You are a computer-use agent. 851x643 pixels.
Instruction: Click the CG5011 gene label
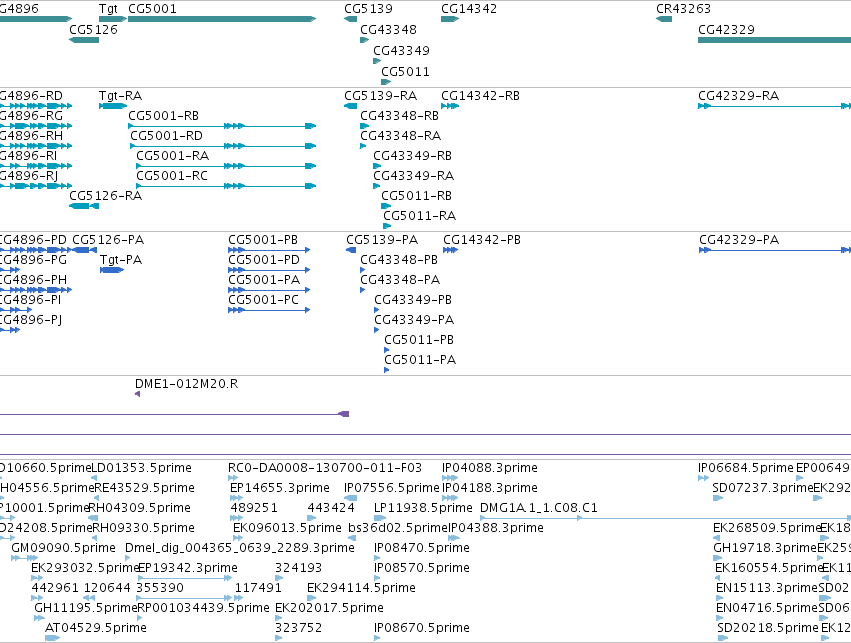click(405, 72)
